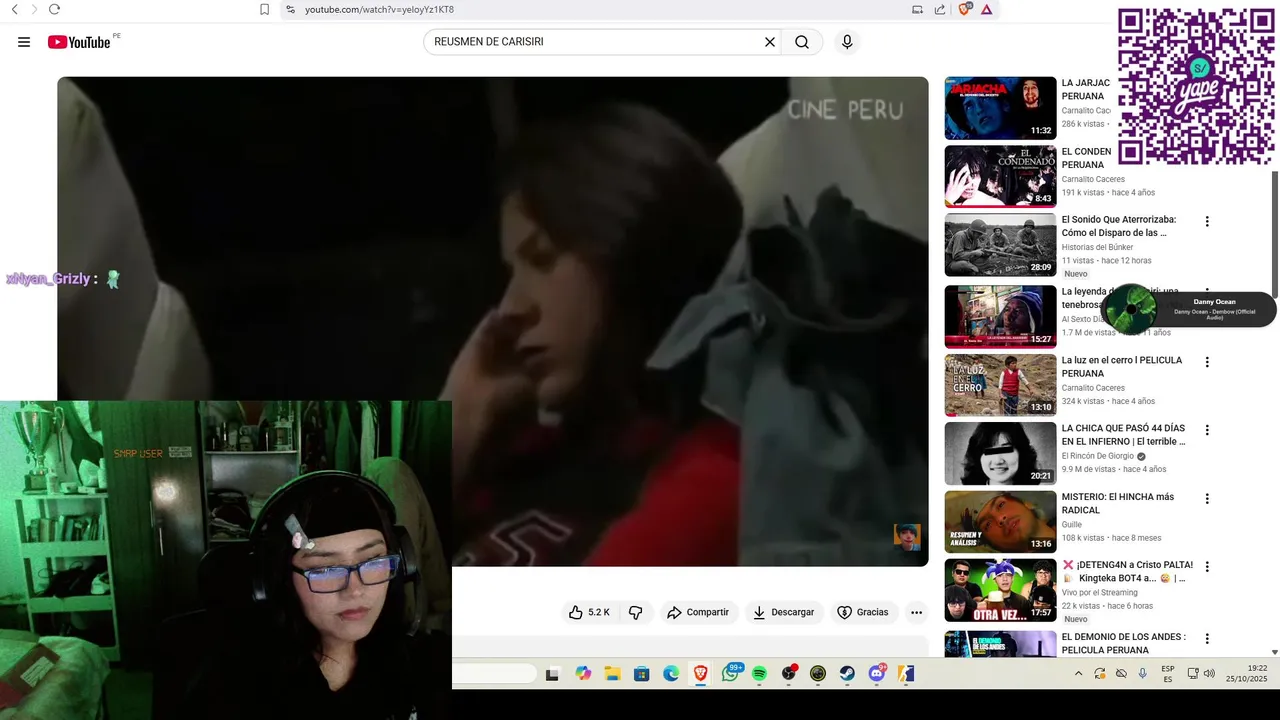Switch to Brave browser in the taskbar
Image resolution: width=1280 pixels, height=720 pixels.
700,674
